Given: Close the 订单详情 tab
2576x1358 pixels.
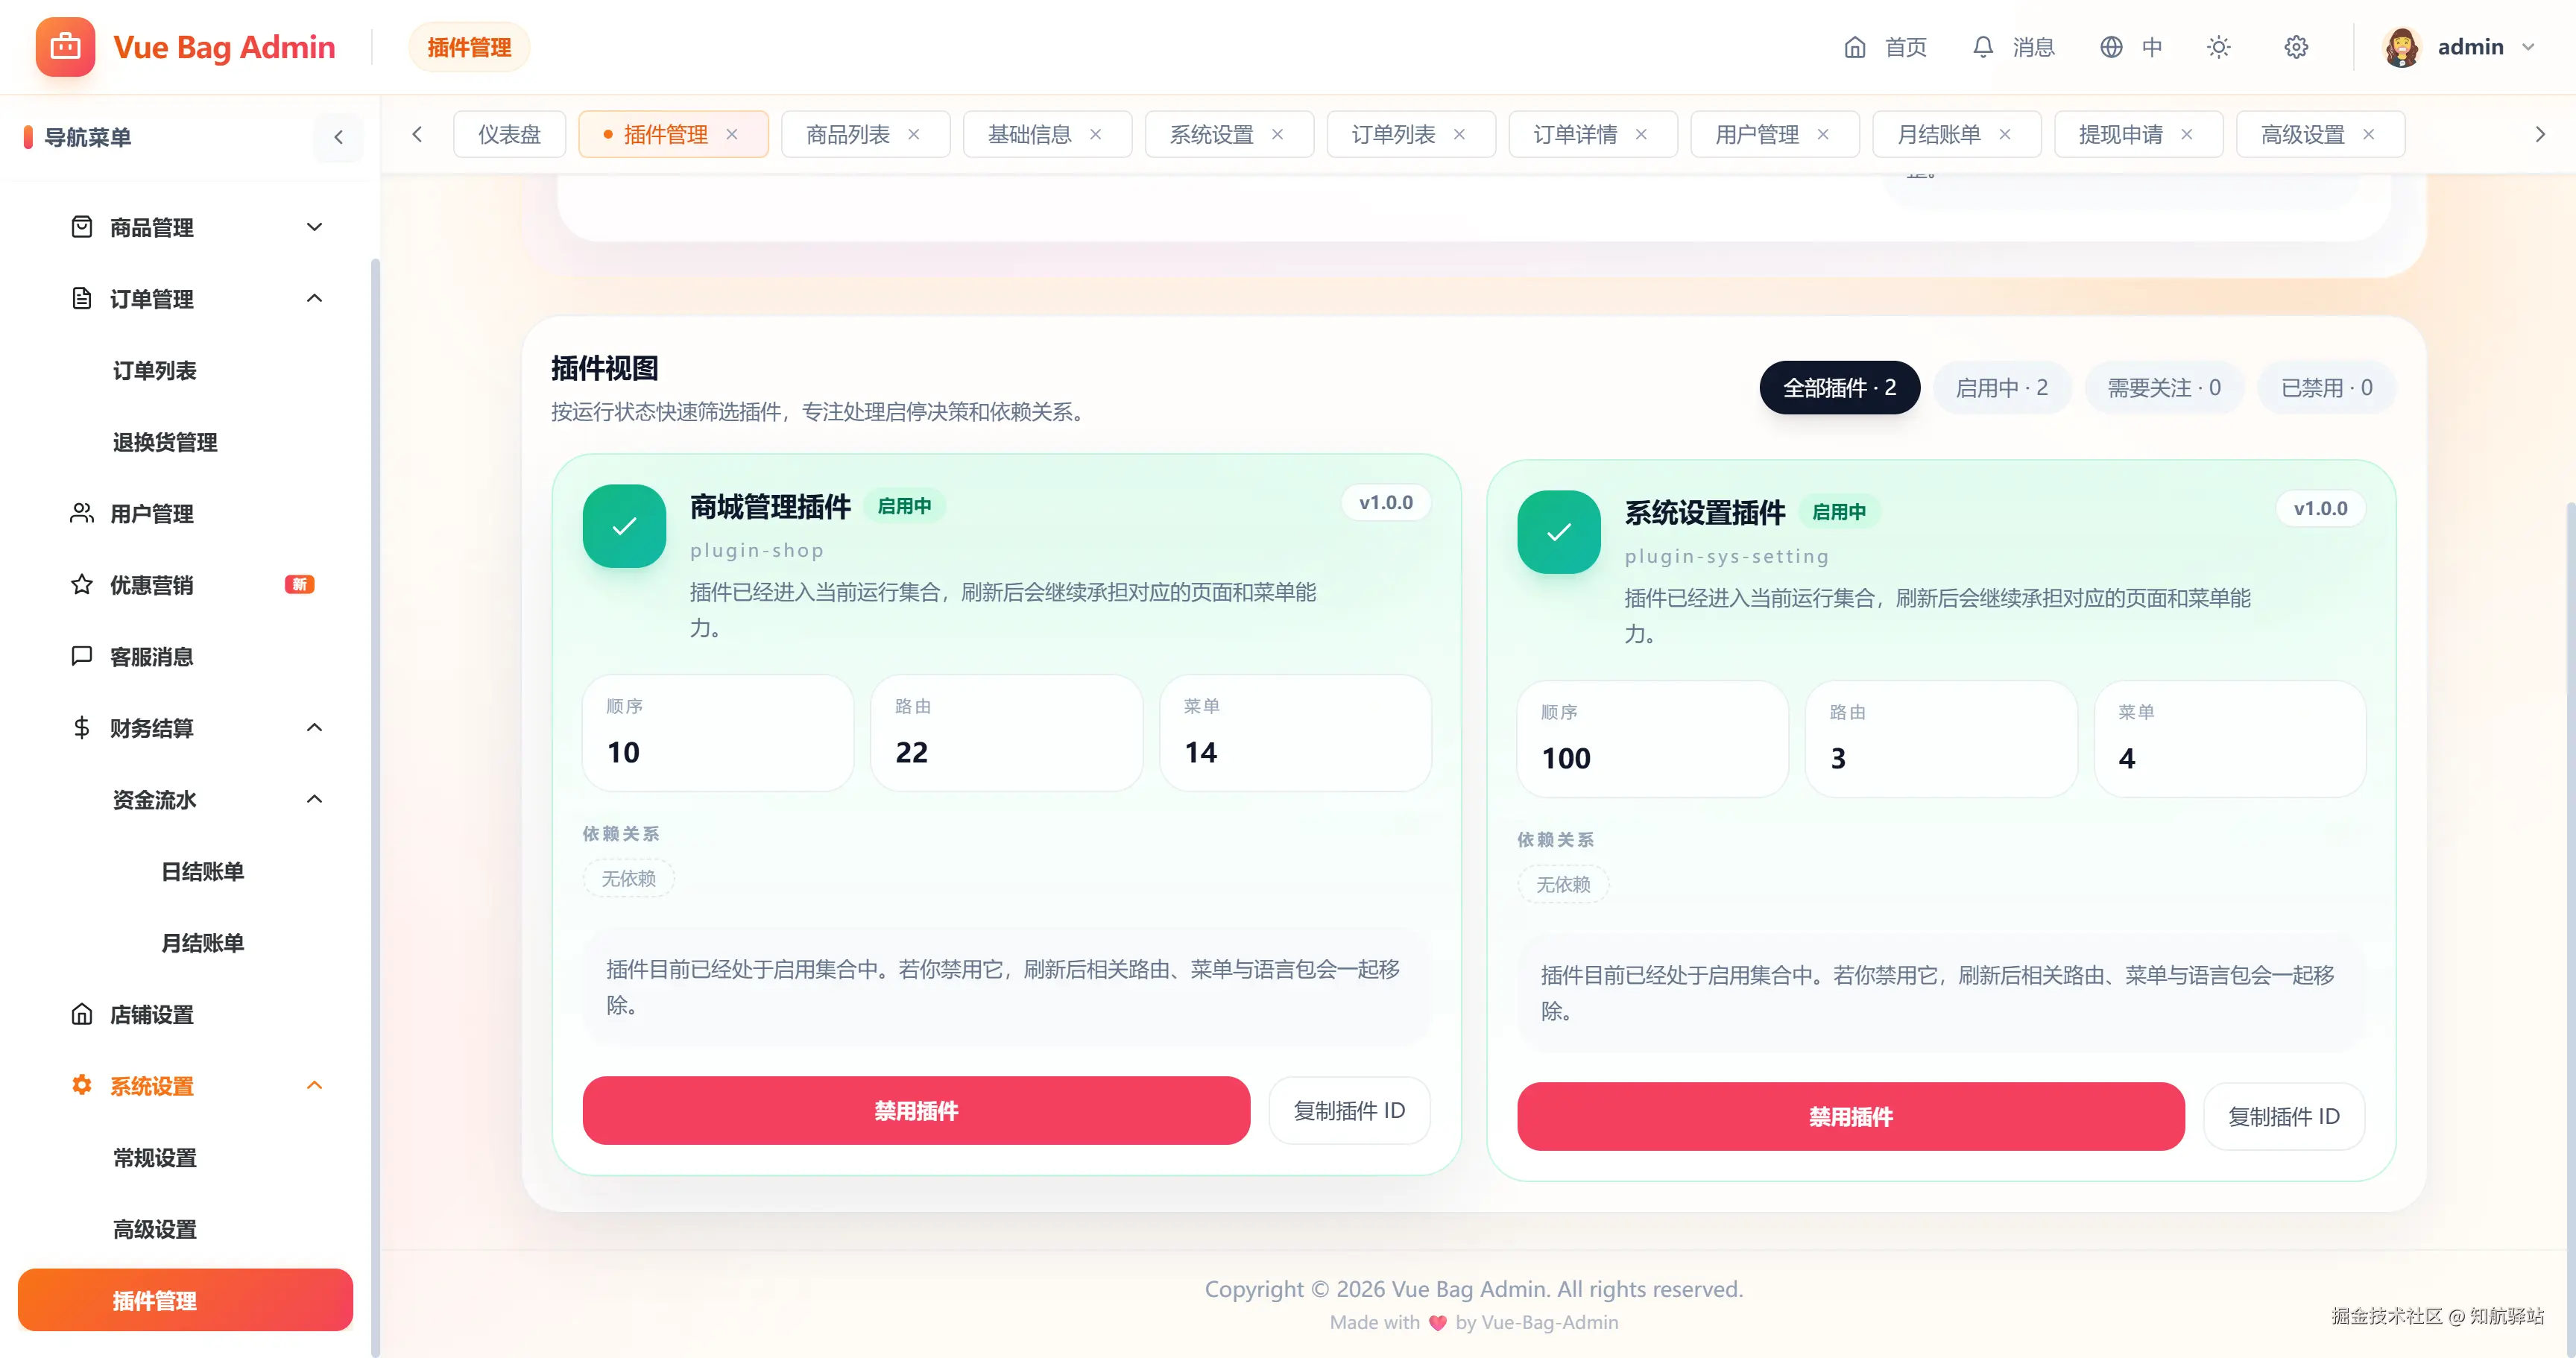Looking at the screenshot, I should [x=1641, y=134].
